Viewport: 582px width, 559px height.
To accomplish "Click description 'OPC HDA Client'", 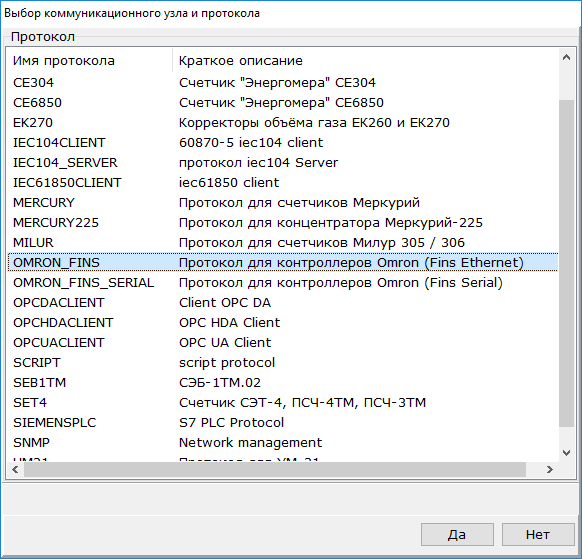I will coord(229,323).
